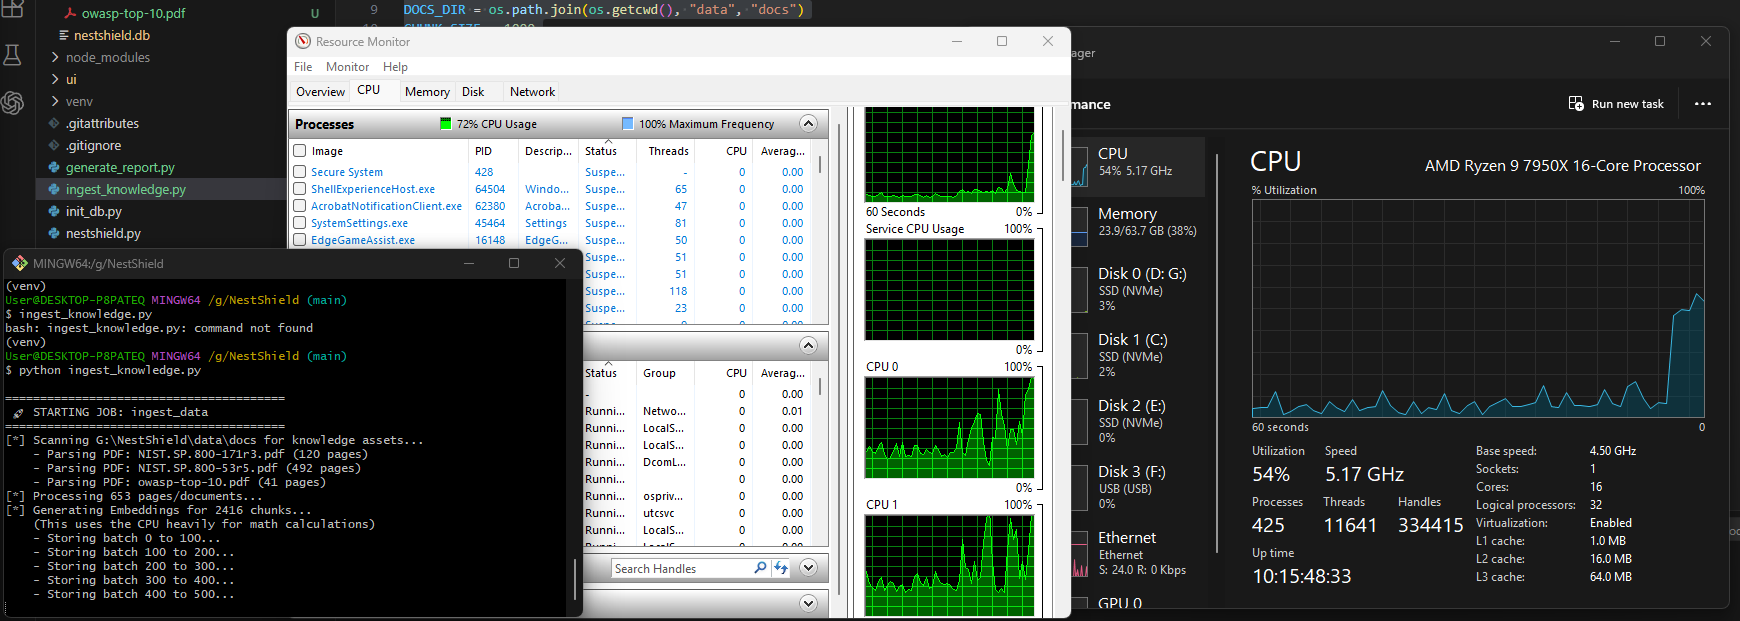Open ingest_knowledge.py in the Explorer
This screenshot has height=621, width=1740.
(125, 189)
